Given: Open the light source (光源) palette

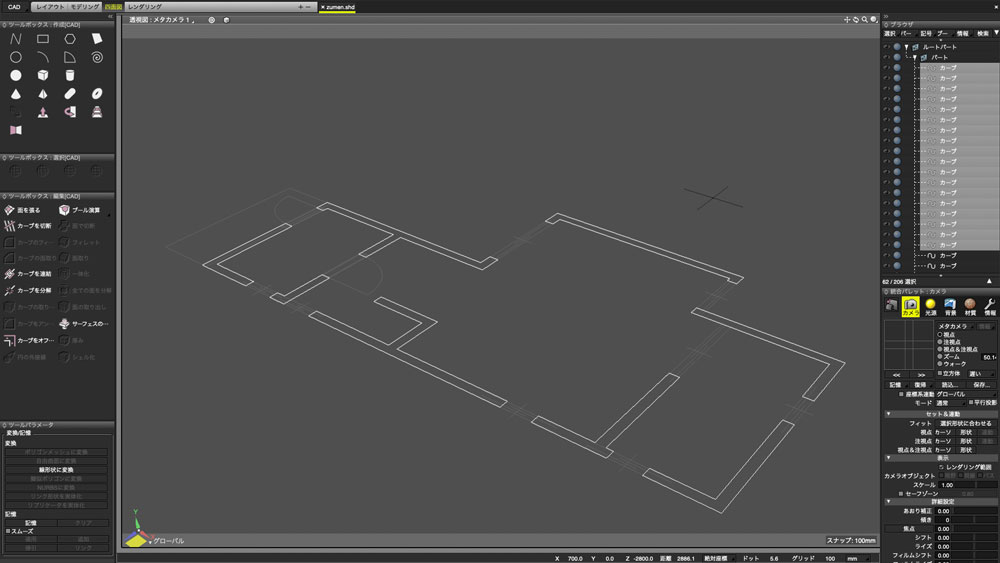Looking at the screenshot, I should point(930,307).
